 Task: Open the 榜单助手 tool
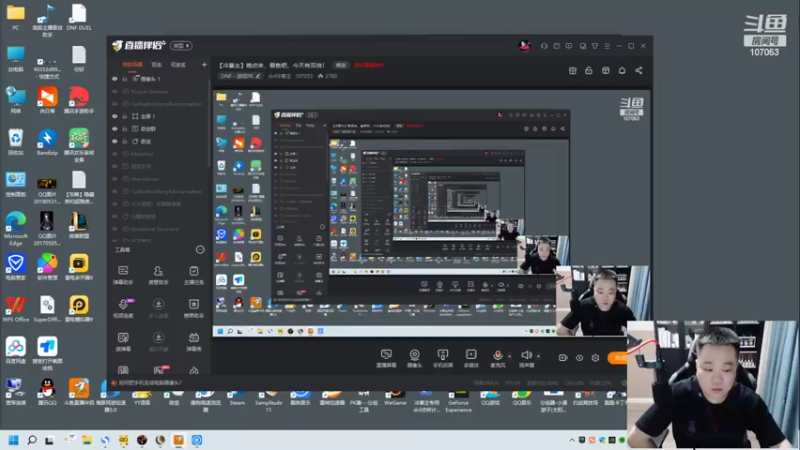point(193,308)
